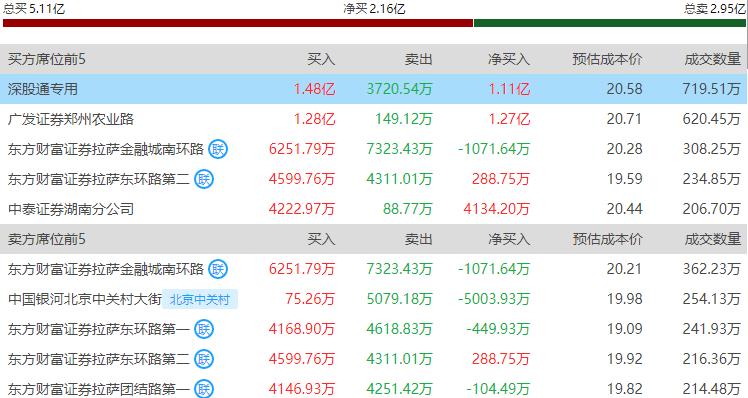Click 成交数量 header in buyer table
Screen dimensions: 748x398
pyautogui.click(x=713, y=59)
